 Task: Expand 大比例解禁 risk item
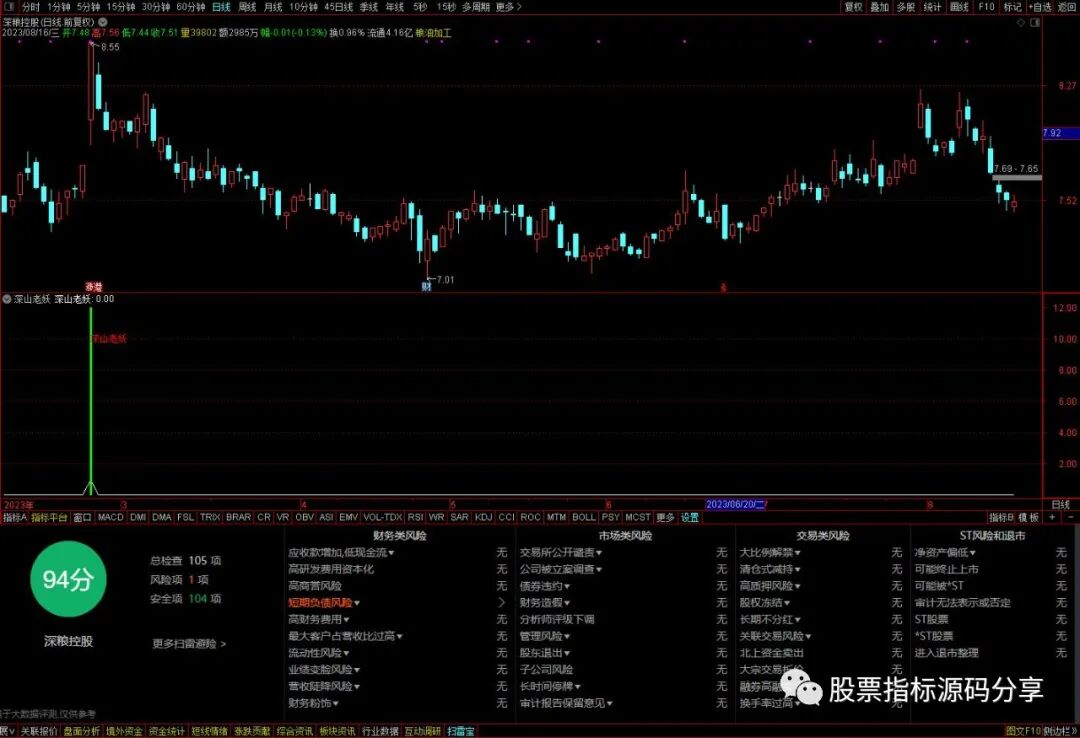pos(770,553)
